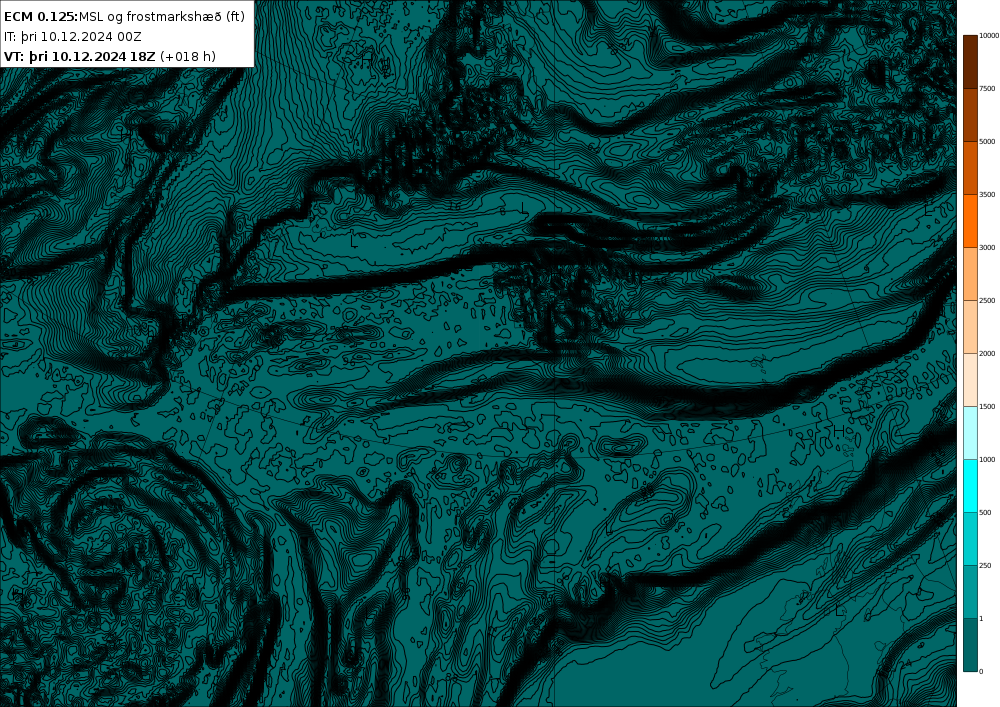
Task: Click the bright orange 3000–3500 ft color band
Action: click(970, 221)
